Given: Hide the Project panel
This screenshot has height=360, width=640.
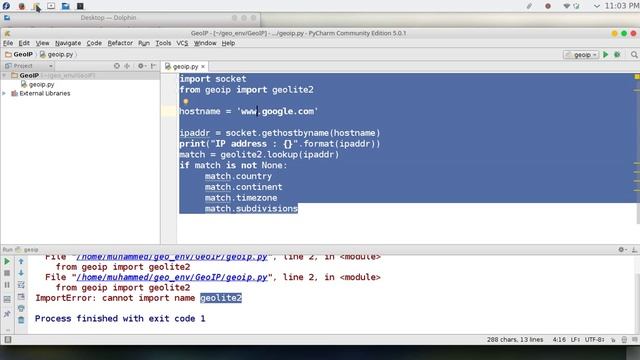Looking at the screenshot, I should pos(153,66).
